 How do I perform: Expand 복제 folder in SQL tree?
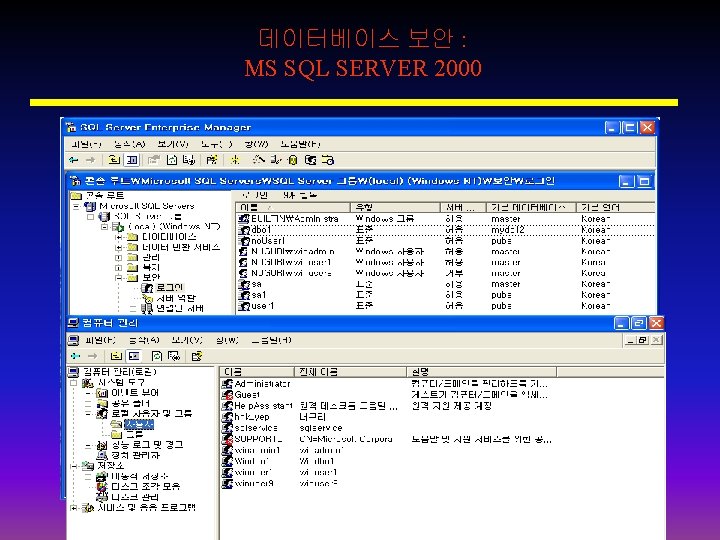click(x=118, y=268)
